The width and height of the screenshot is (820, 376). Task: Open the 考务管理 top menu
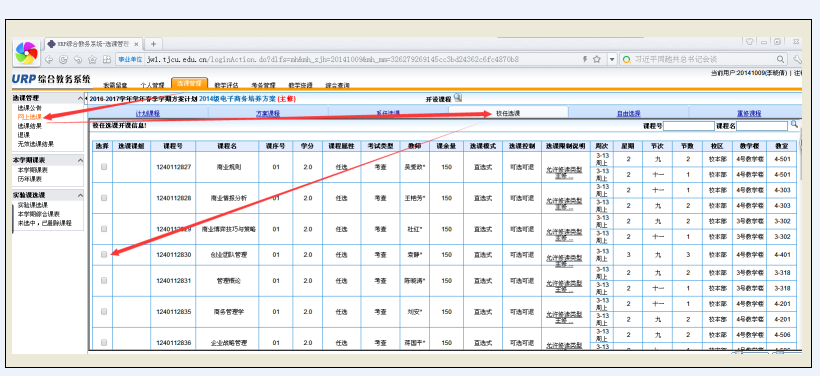point(263,84)
